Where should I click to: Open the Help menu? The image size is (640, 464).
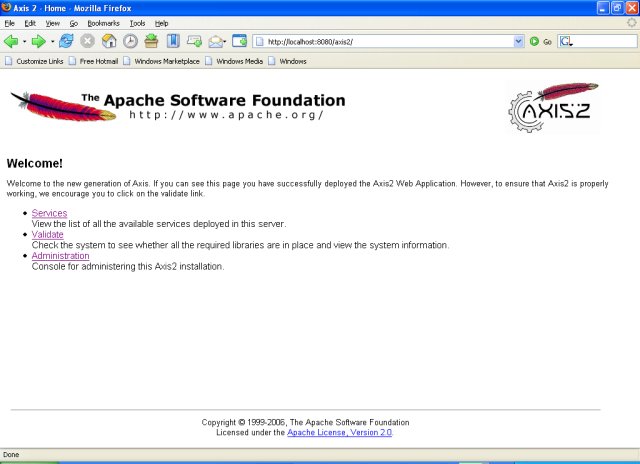[x=161, y=23]
